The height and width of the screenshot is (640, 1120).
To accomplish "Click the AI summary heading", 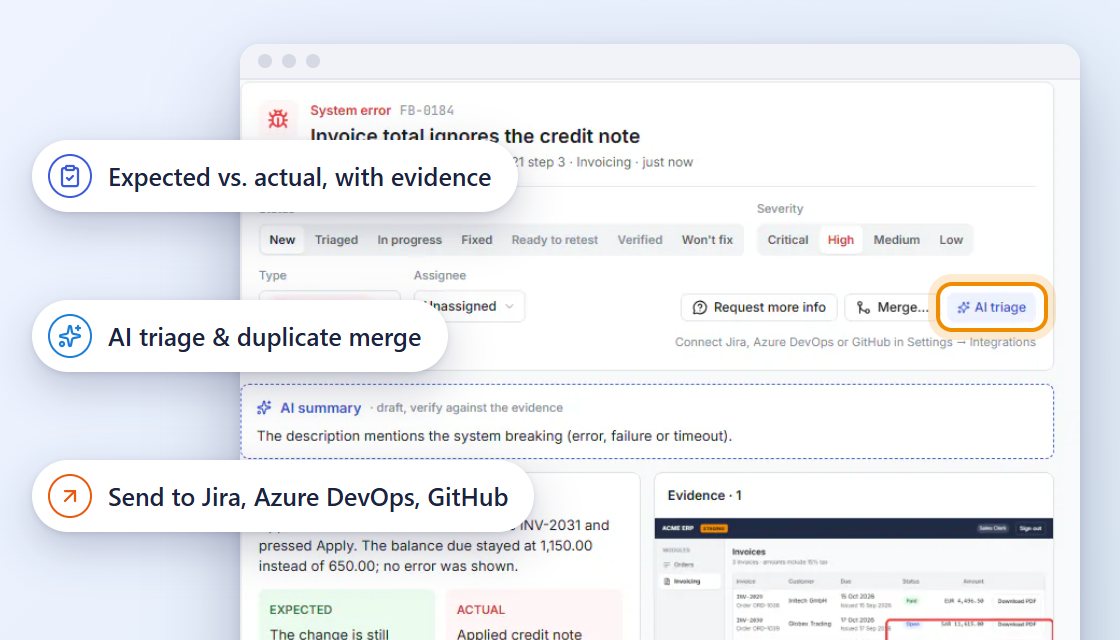I will point(320,408).
